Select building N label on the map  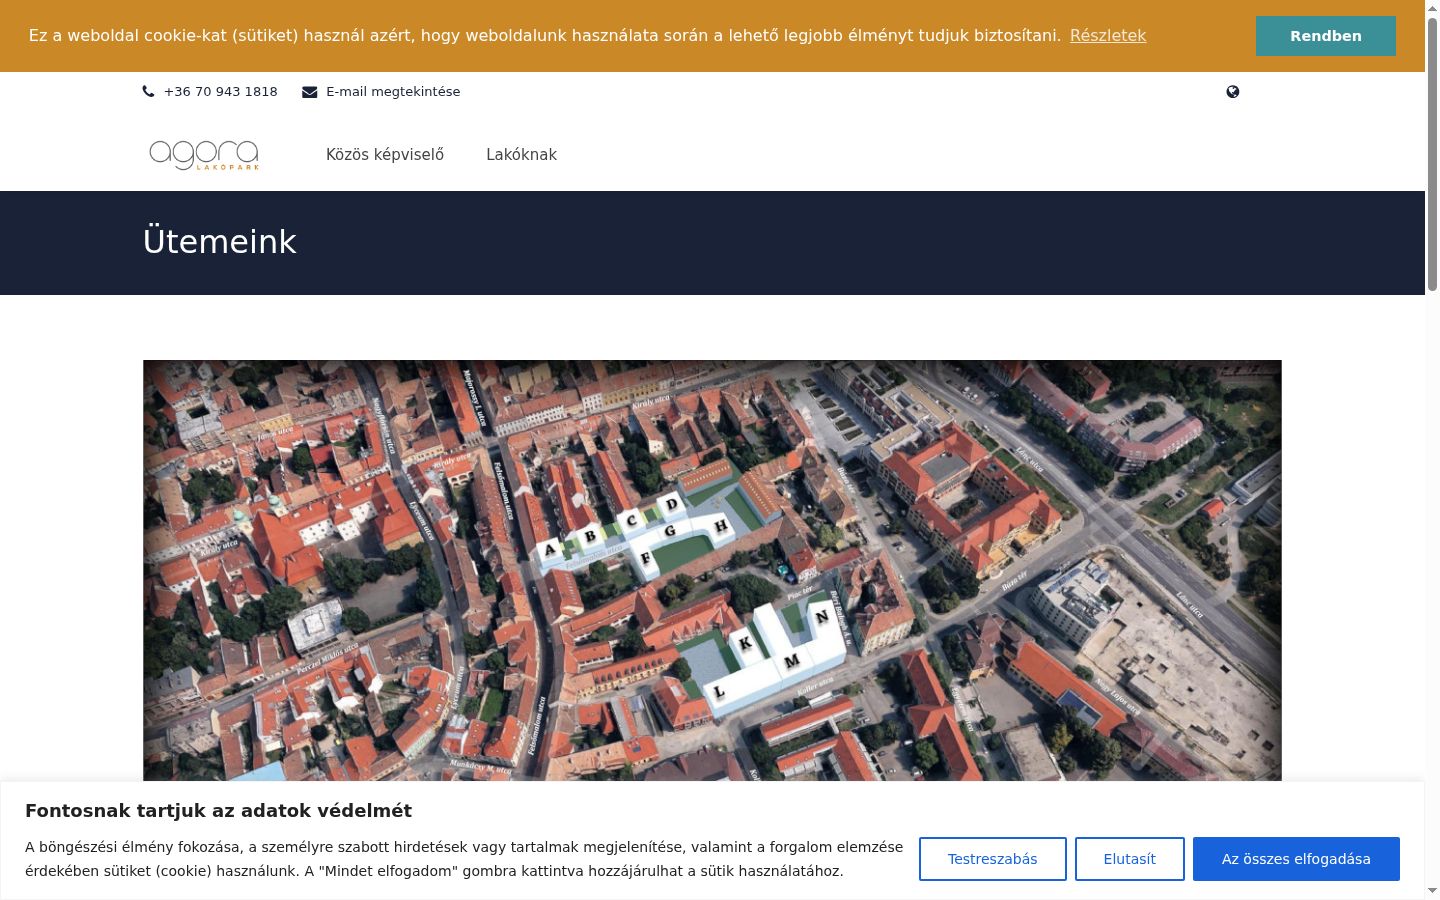[822, 617]
